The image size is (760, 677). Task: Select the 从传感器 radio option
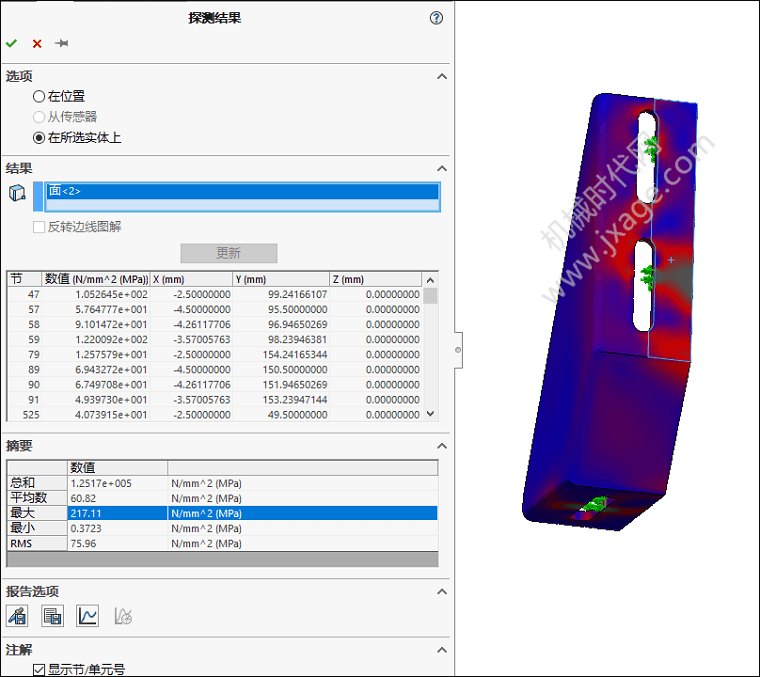pyautogui.click(x=39, y=117)
